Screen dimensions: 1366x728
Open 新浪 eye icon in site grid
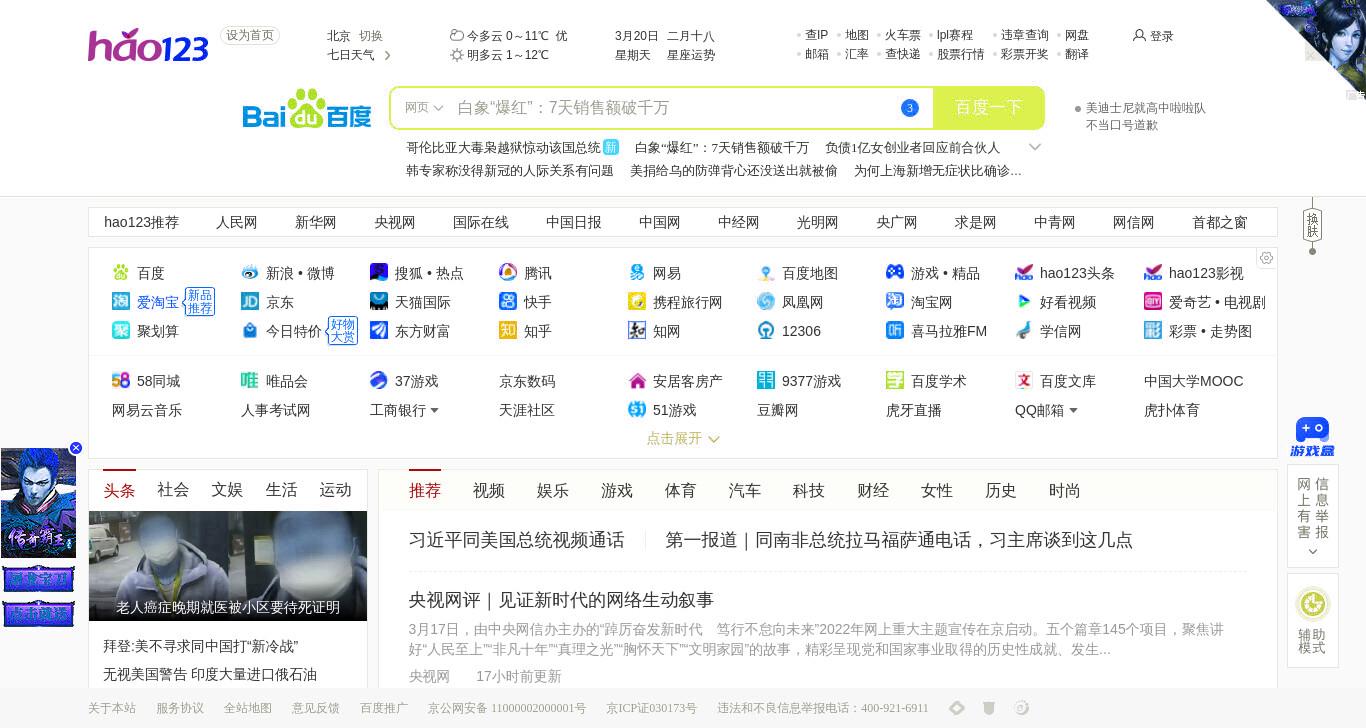point(250,272)
